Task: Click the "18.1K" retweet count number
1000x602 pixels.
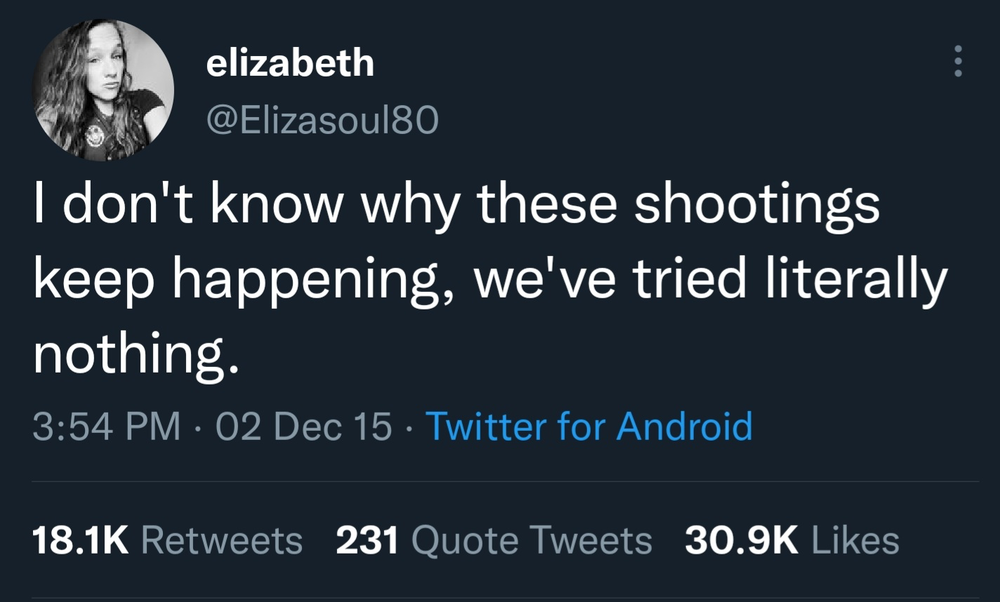Action: 81,540
